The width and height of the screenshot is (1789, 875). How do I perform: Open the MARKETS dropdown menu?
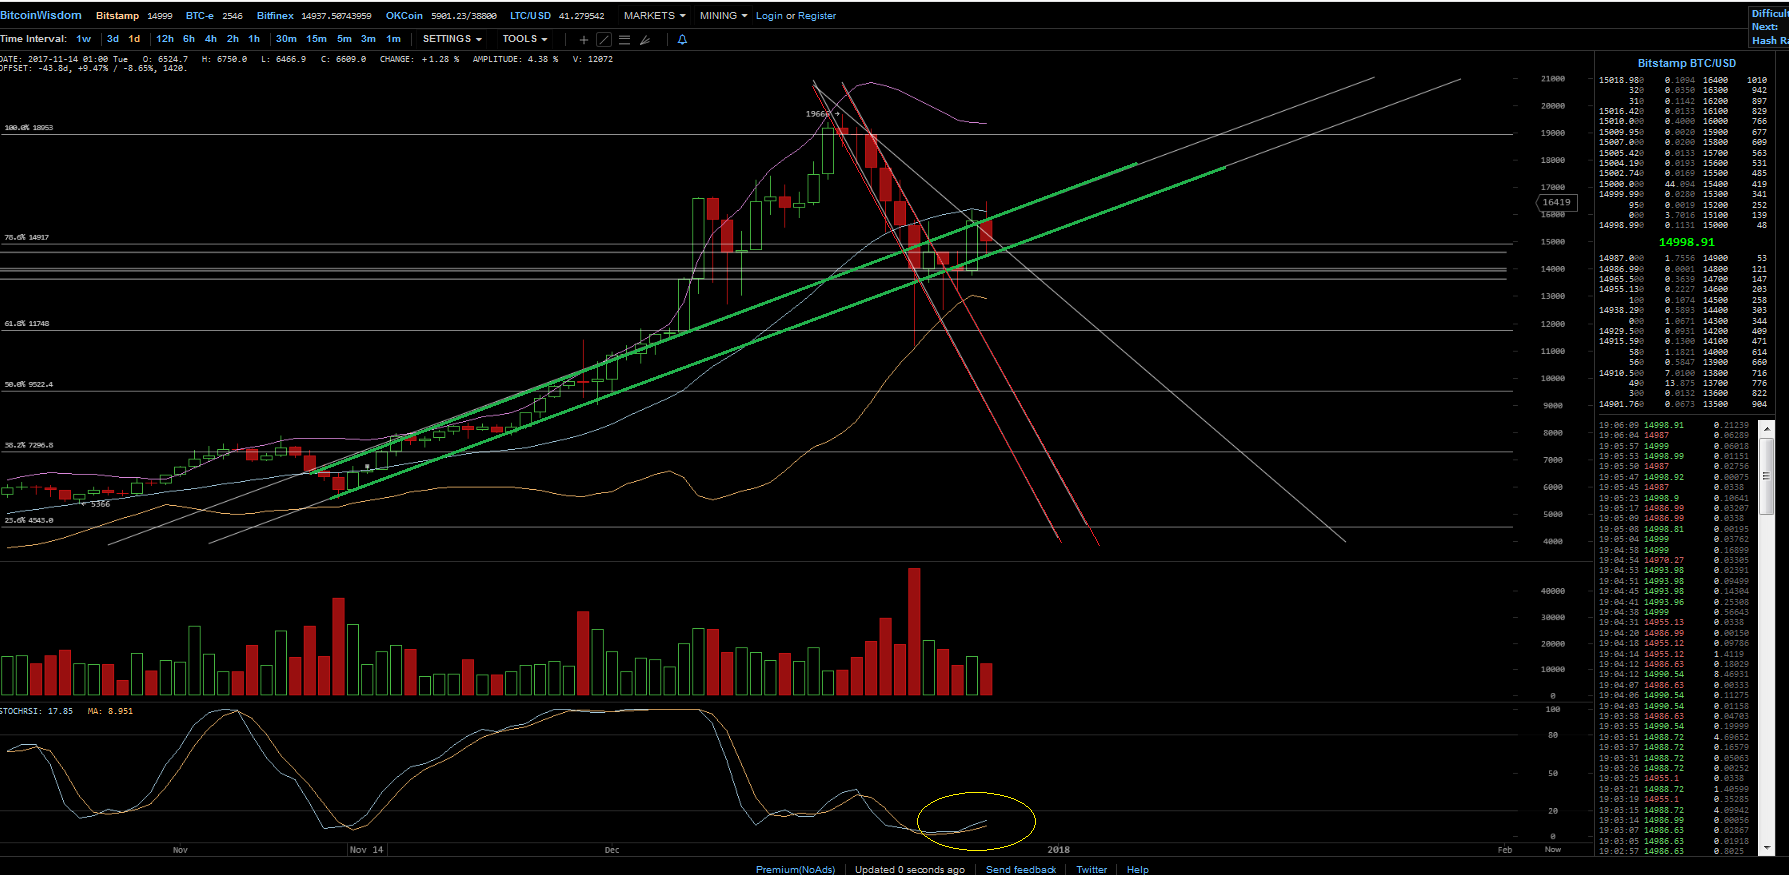(x=654, y=16)
